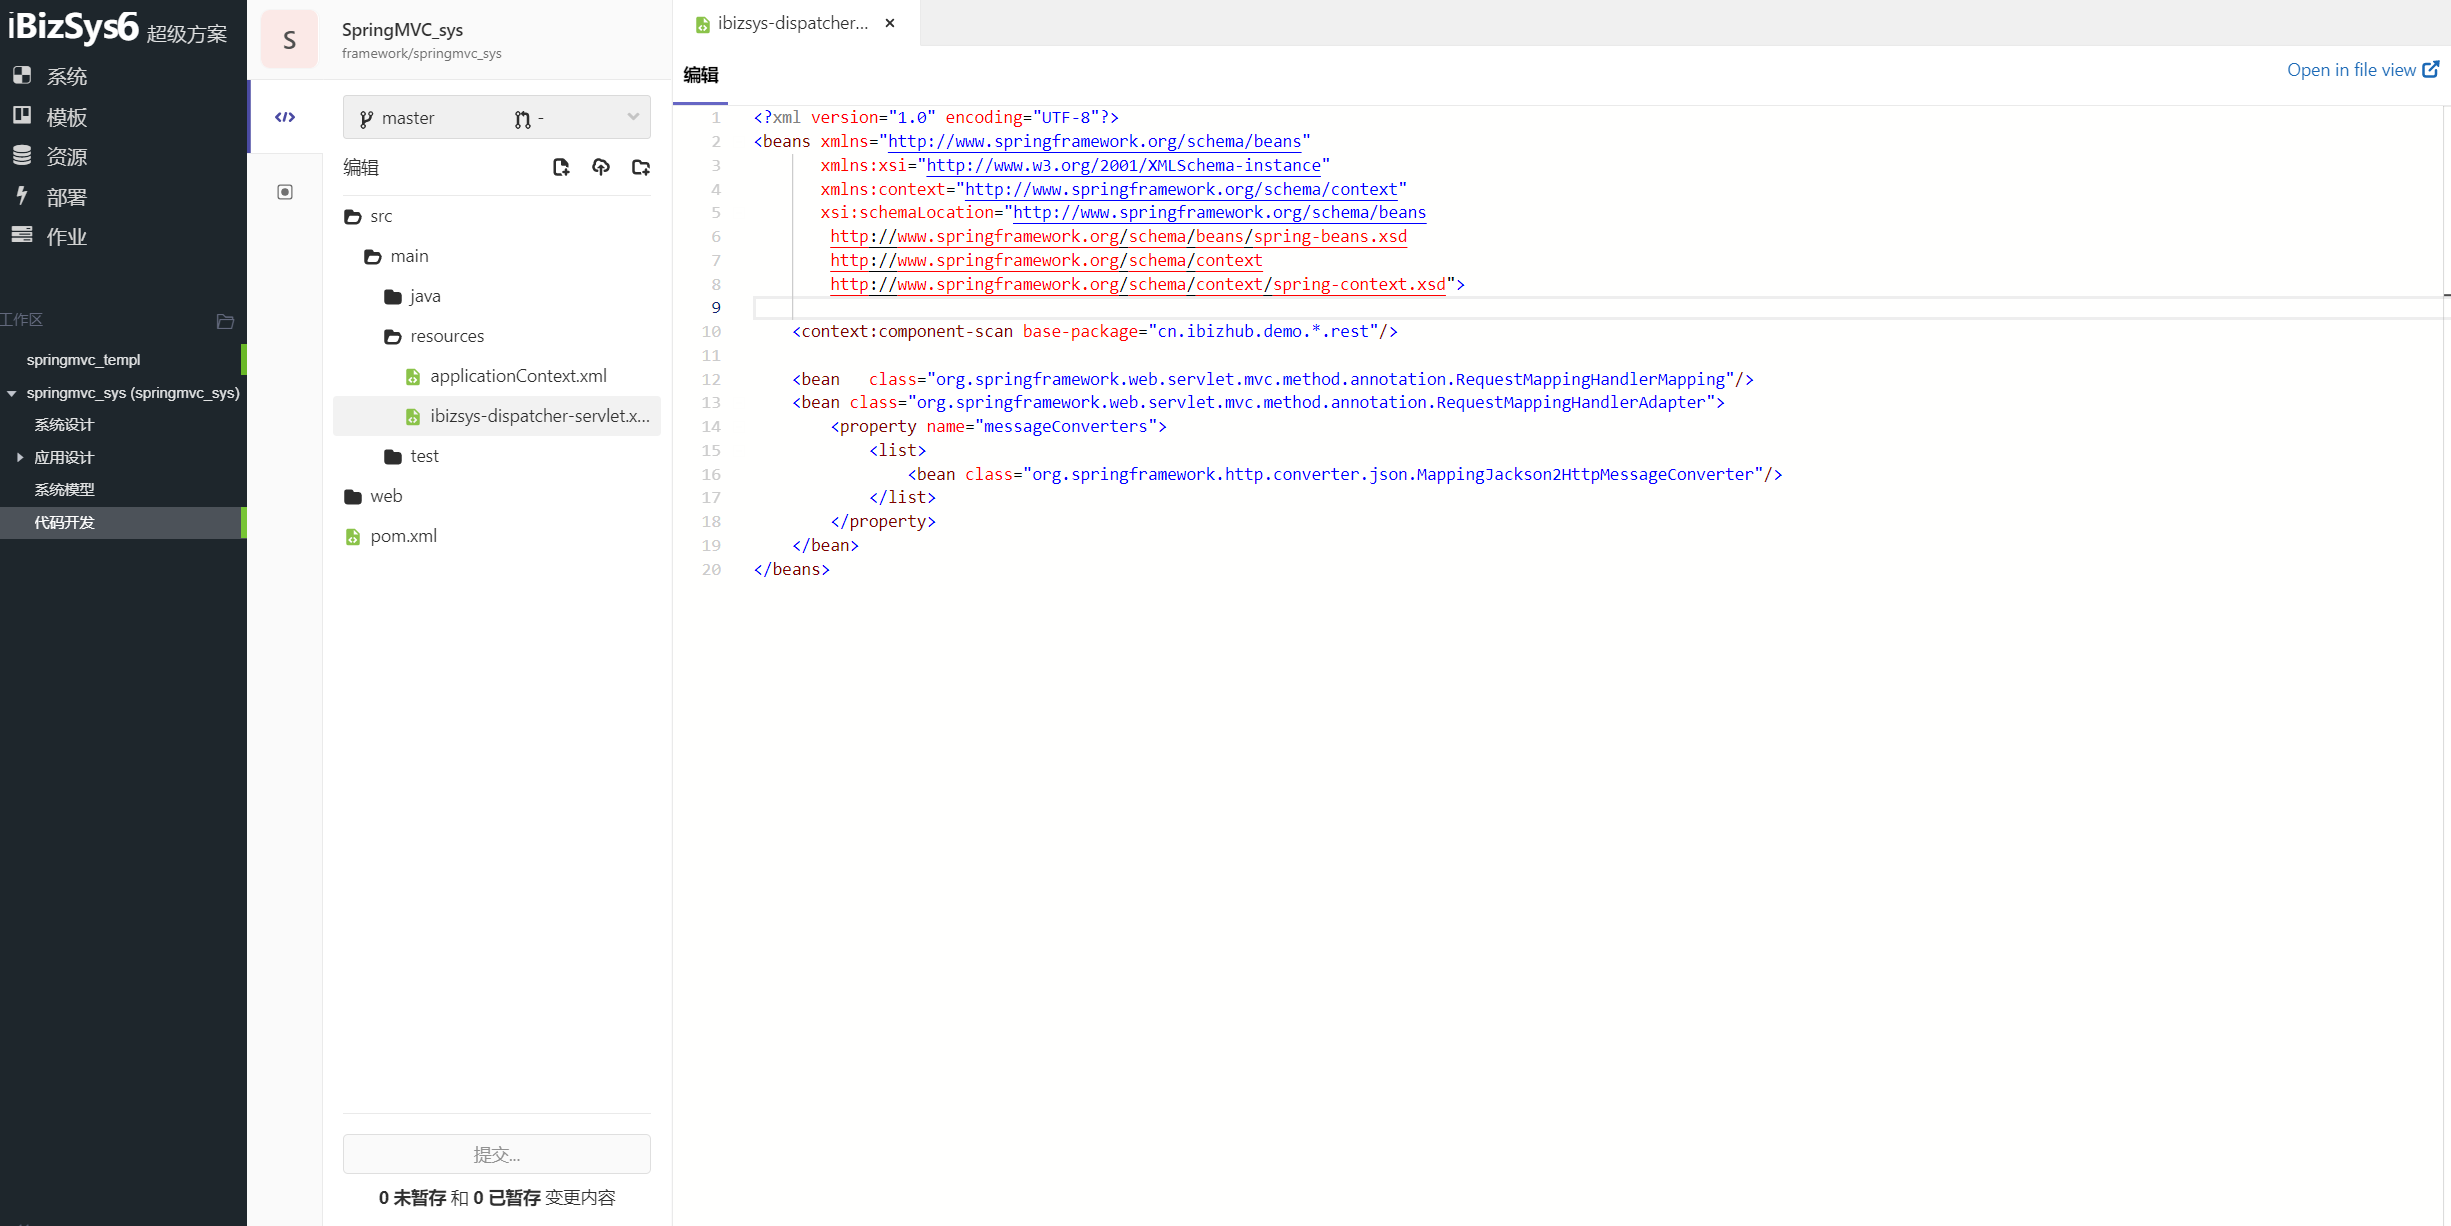Click the new folder icon
The height and width of the screenshot is (1226, 2451).
click(641, 167)
